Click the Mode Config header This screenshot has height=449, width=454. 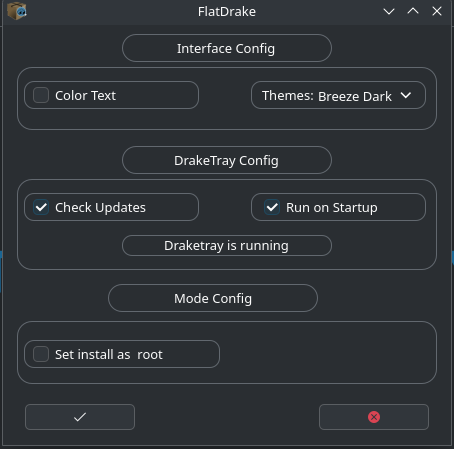213,298
